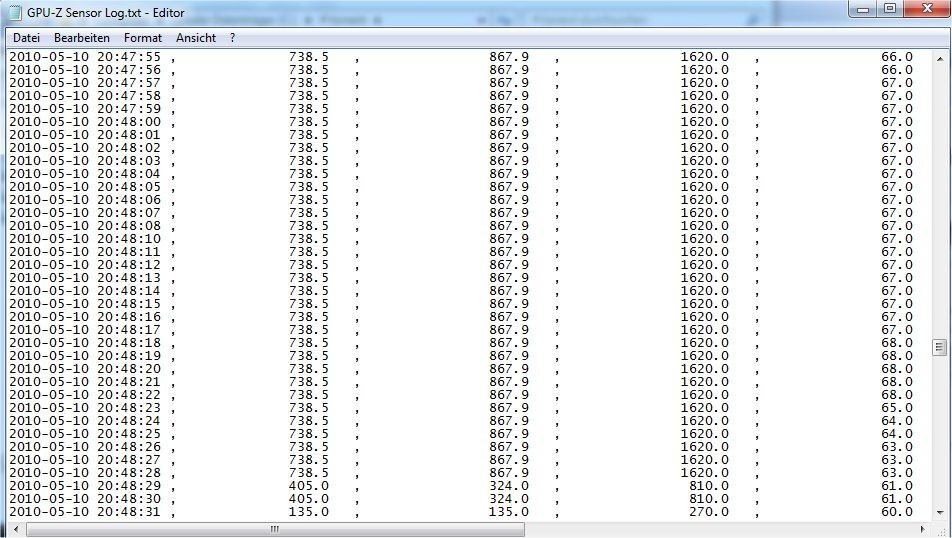Click timestamp 2010-05-10 20:48:00
952x538 pixels.
click(x=85, y=122)
